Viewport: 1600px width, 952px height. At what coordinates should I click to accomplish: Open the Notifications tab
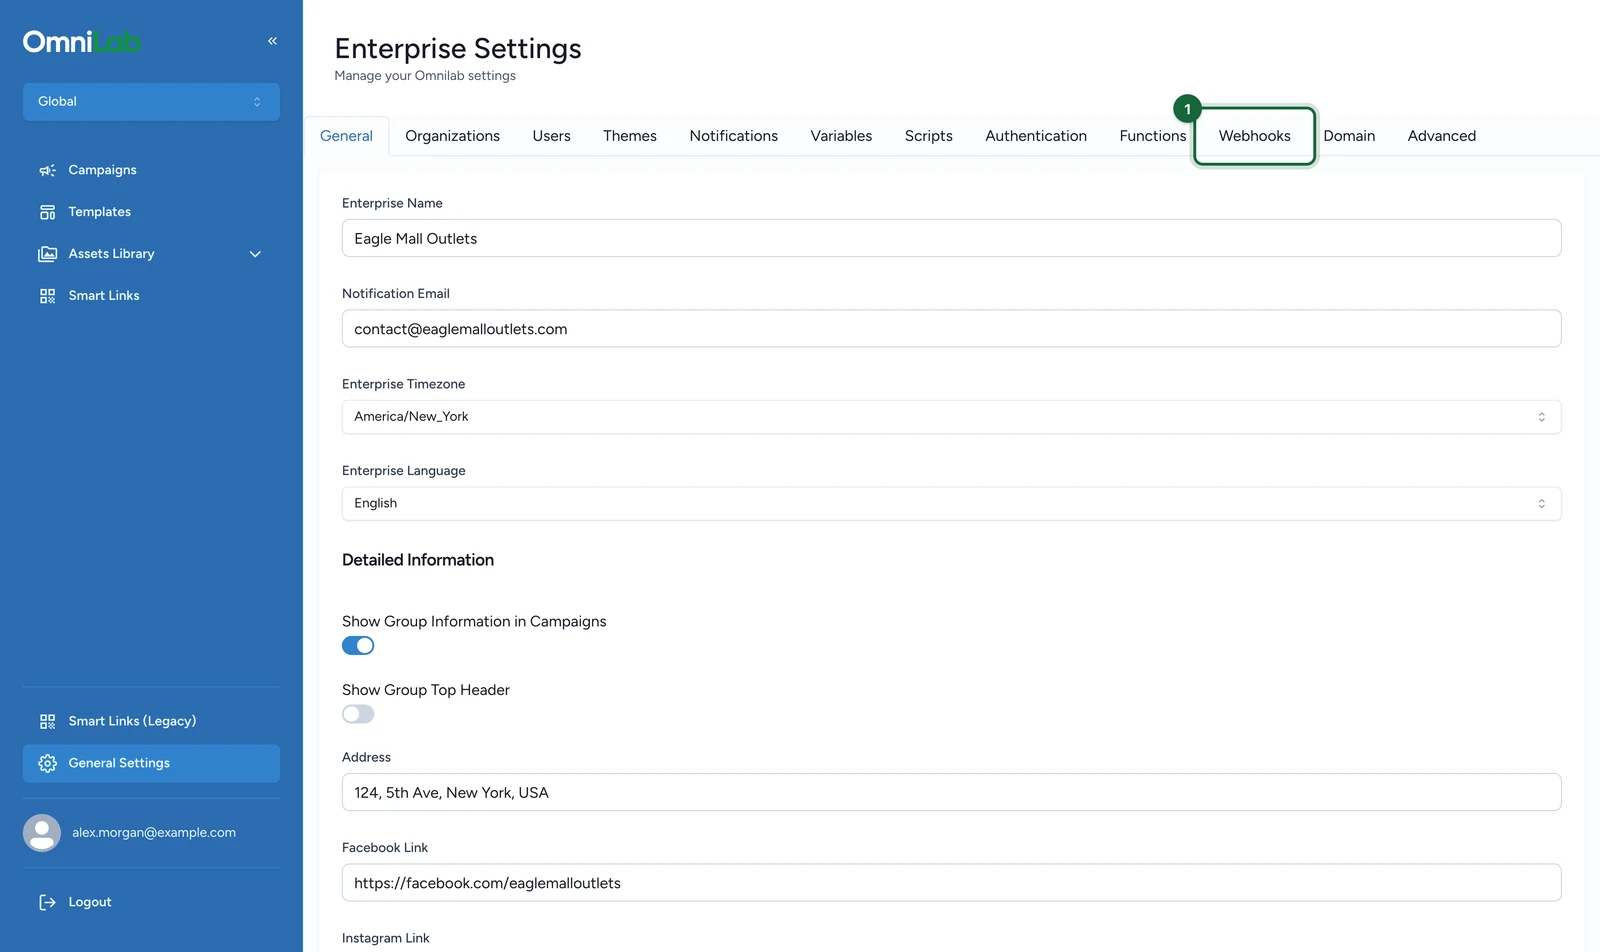coord(733,136)
